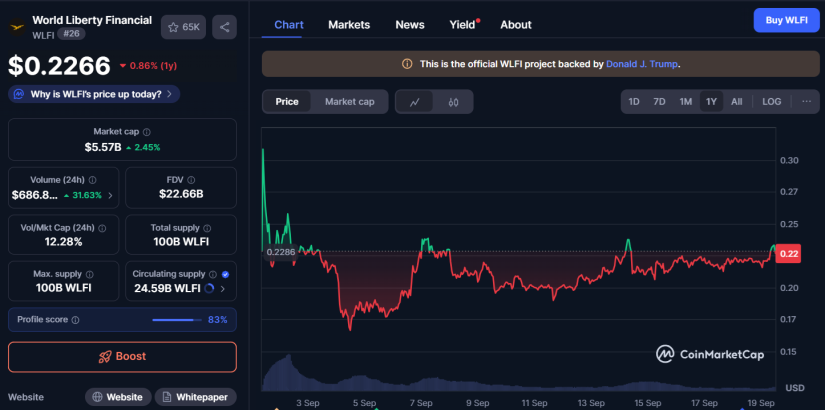Click the Vol/Mkt Cap (24h) info icon
The image size is (825, 410).
coord(102,228)
